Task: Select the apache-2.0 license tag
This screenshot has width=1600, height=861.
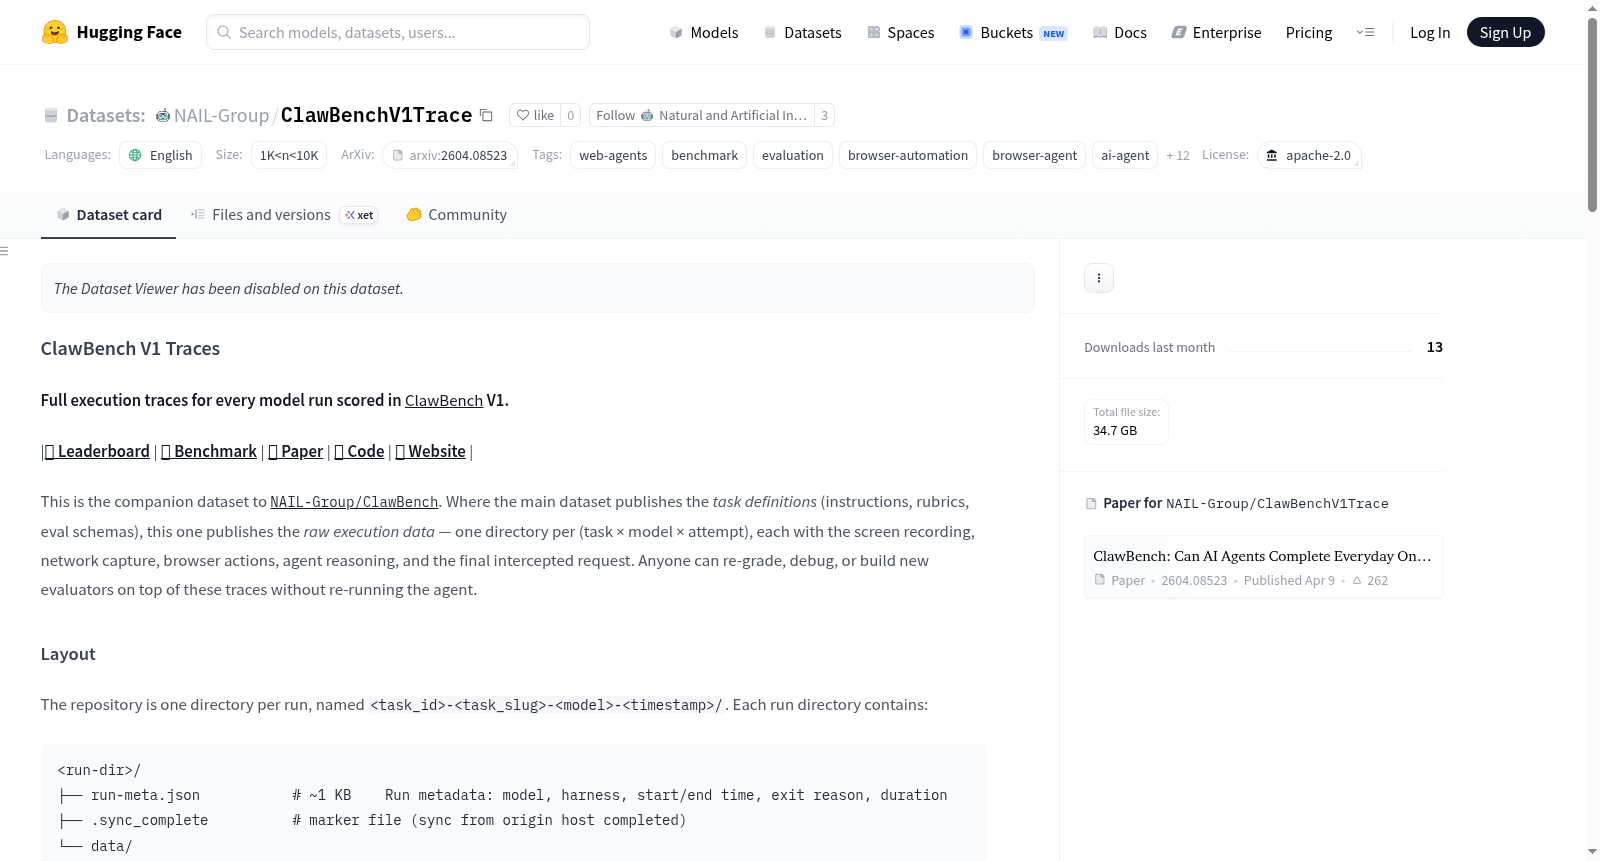Action: [1309, 155]
